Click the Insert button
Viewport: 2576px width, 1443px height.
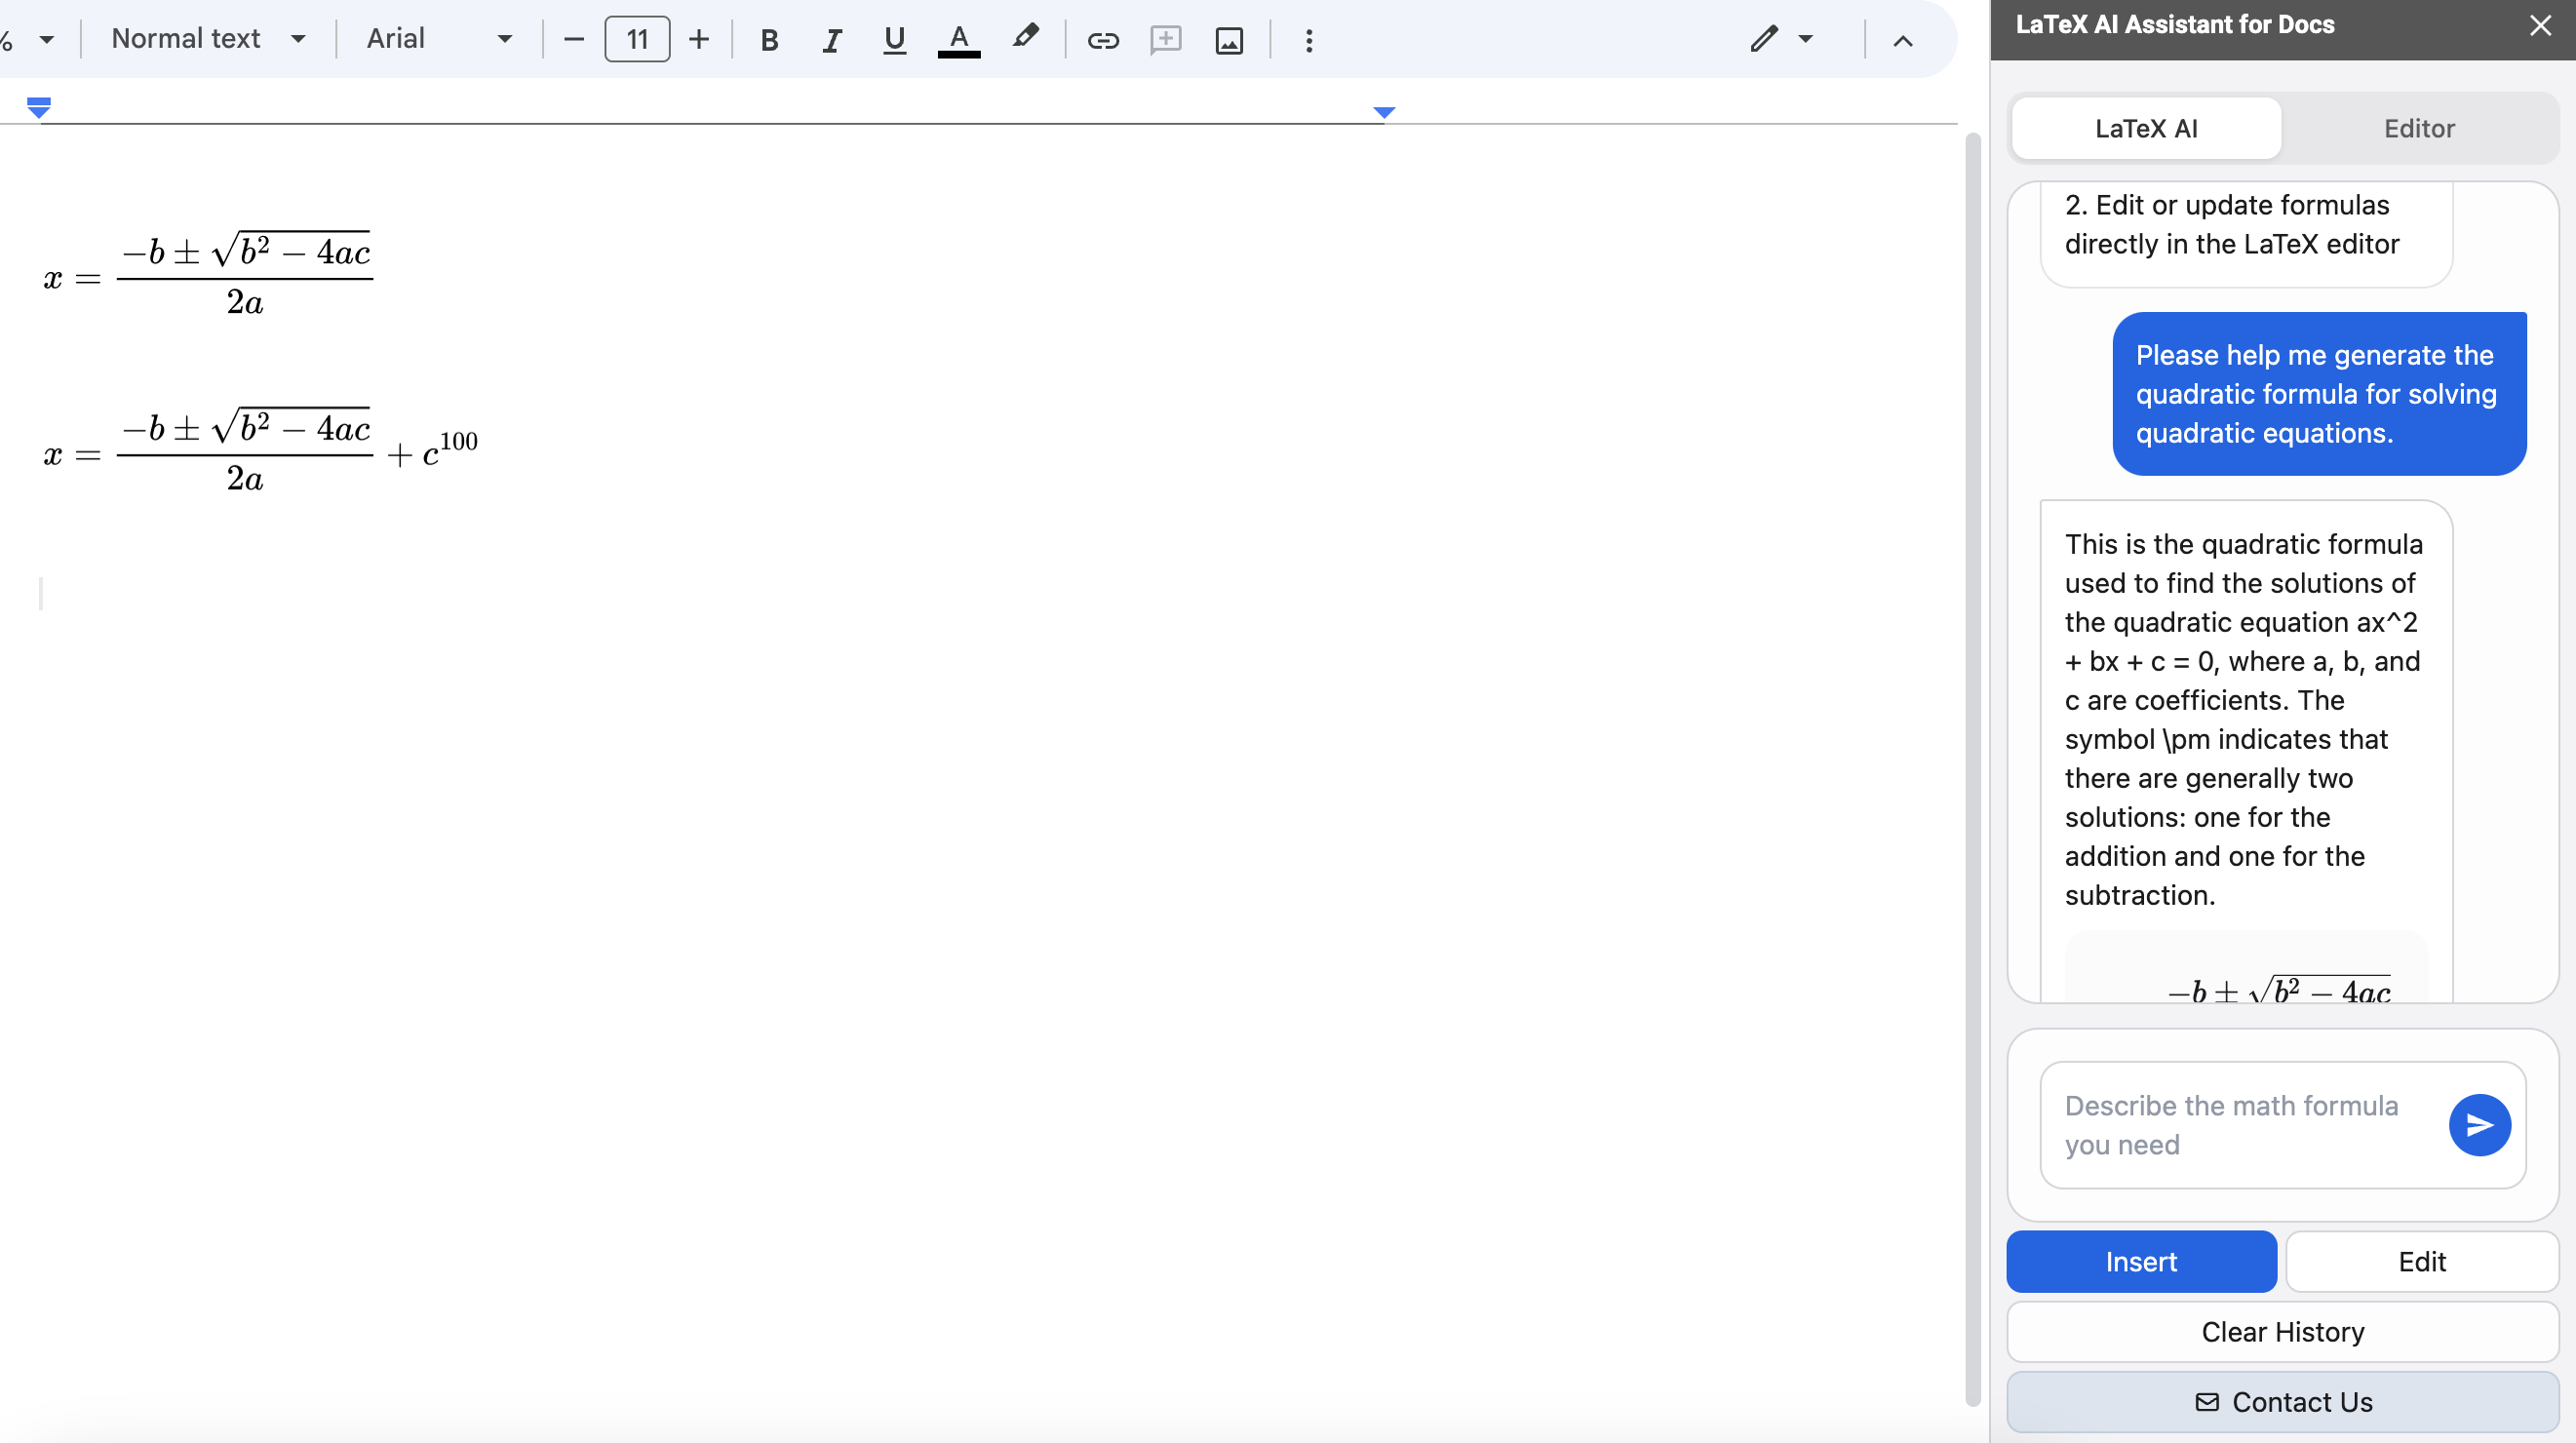2142,1261
